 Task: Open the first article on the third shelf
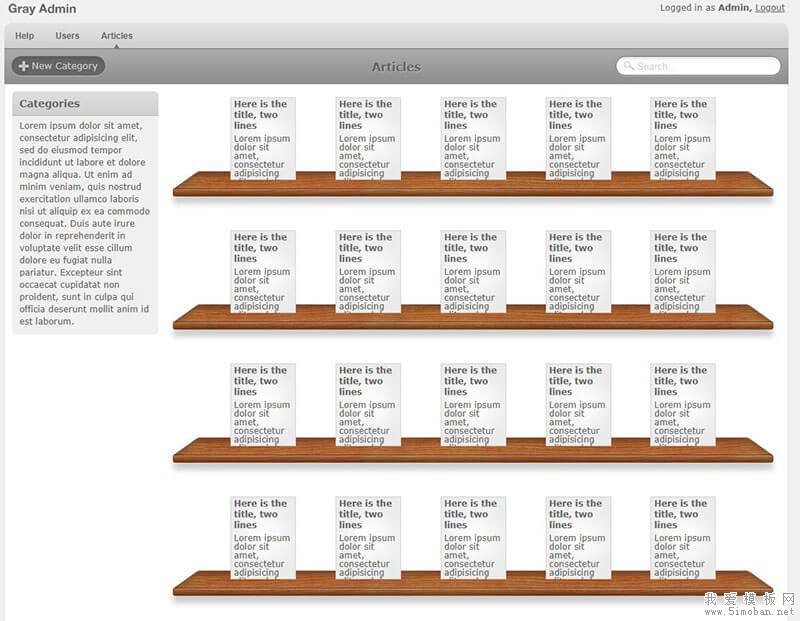click(263, 404)
